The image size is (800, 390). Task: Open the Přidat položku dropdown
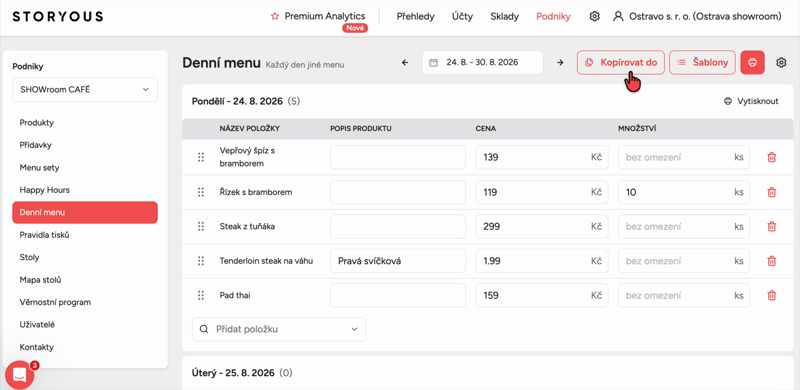(279, 329)
